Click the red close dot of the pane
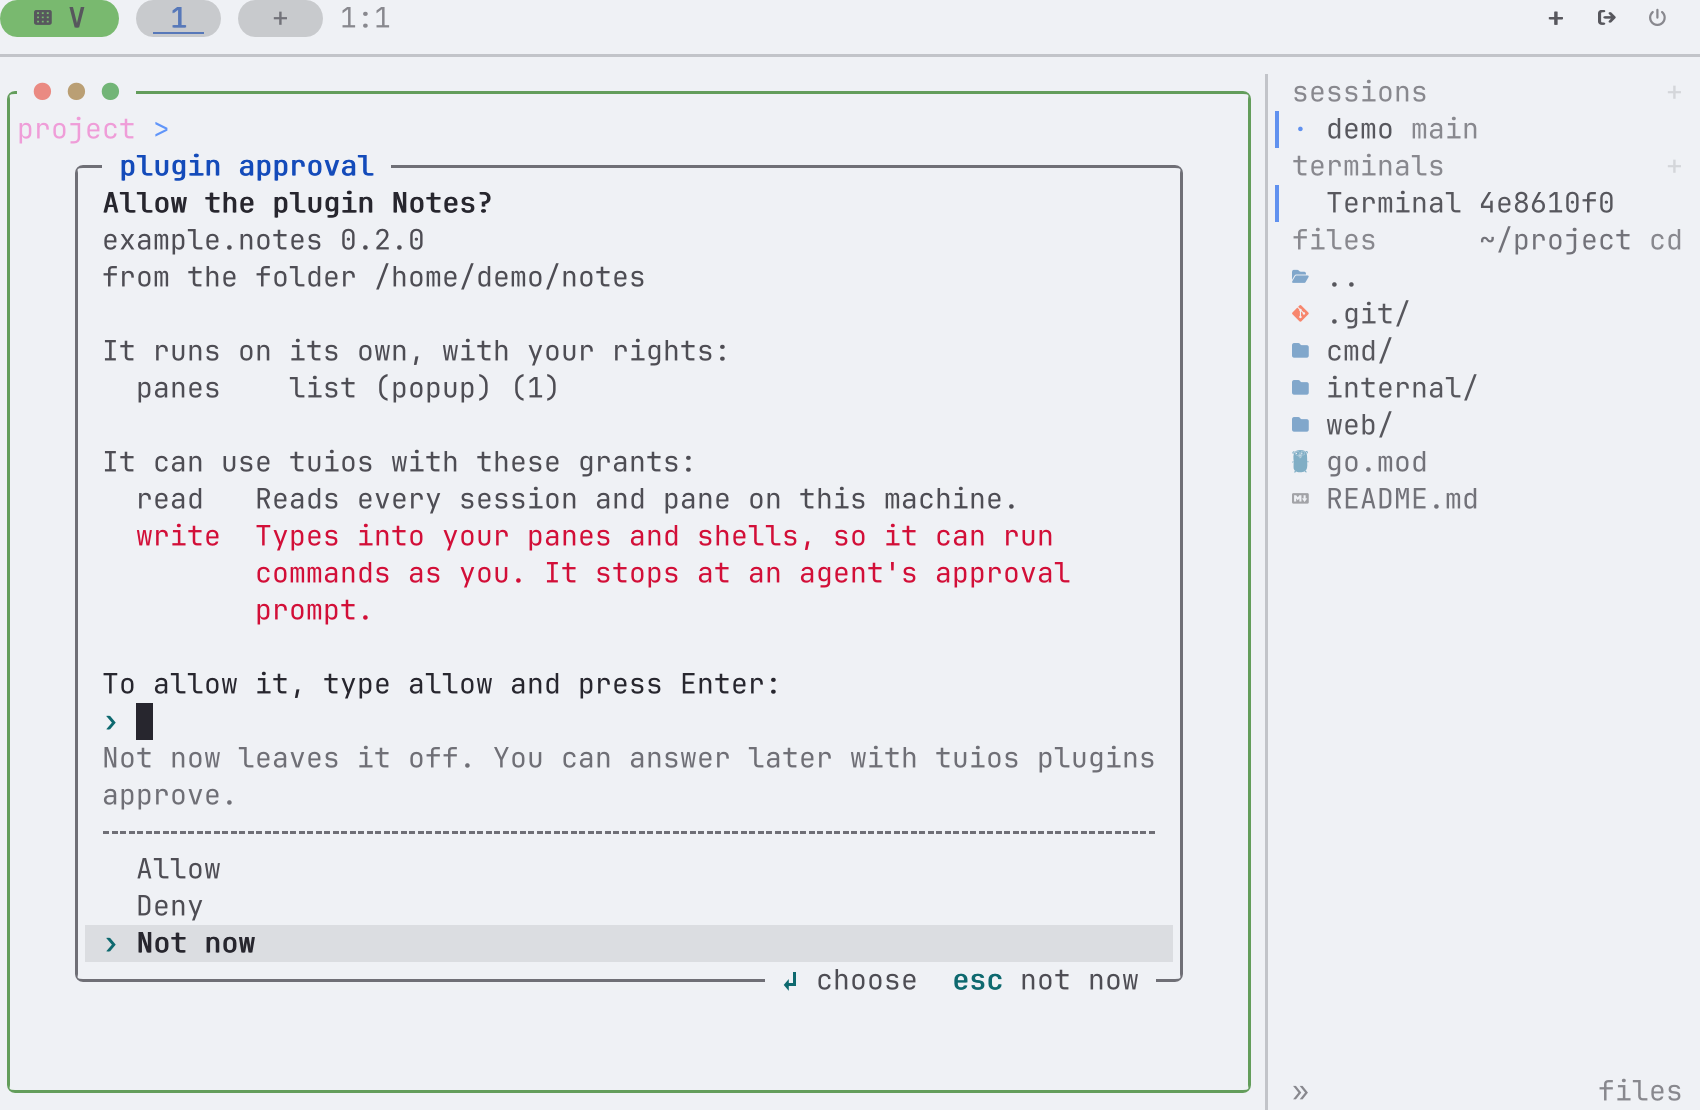The width and height of the screenshot is (1700, 1110). pos(42,91)
